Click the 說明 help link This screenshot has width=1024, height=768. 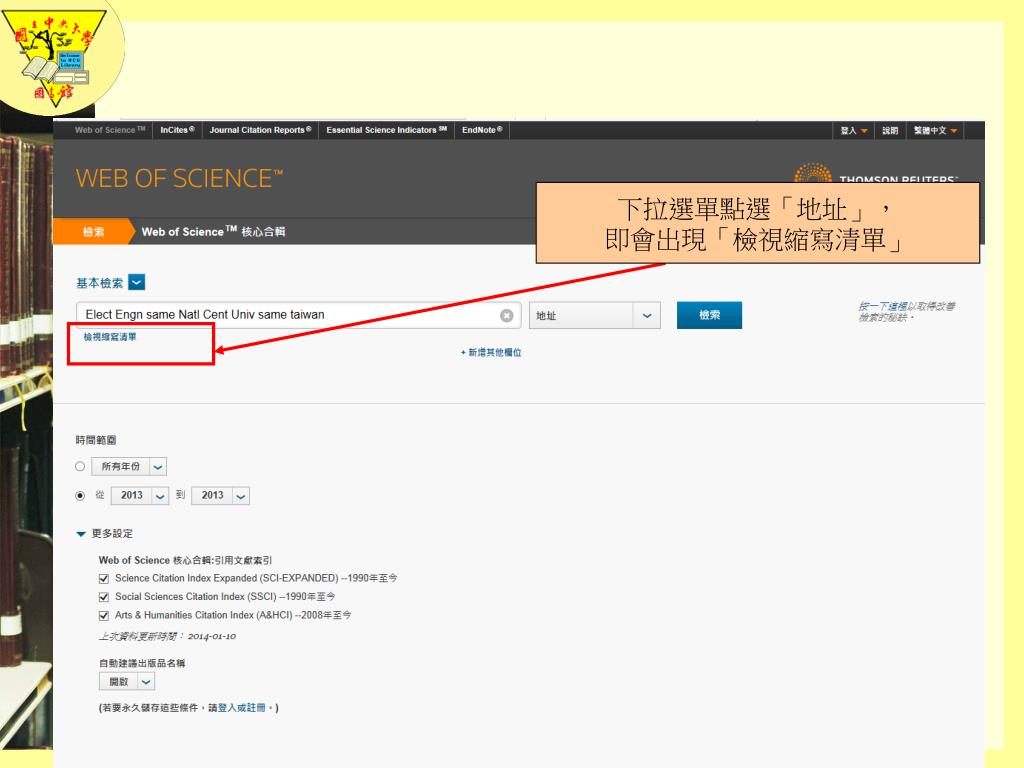(890, 131)
